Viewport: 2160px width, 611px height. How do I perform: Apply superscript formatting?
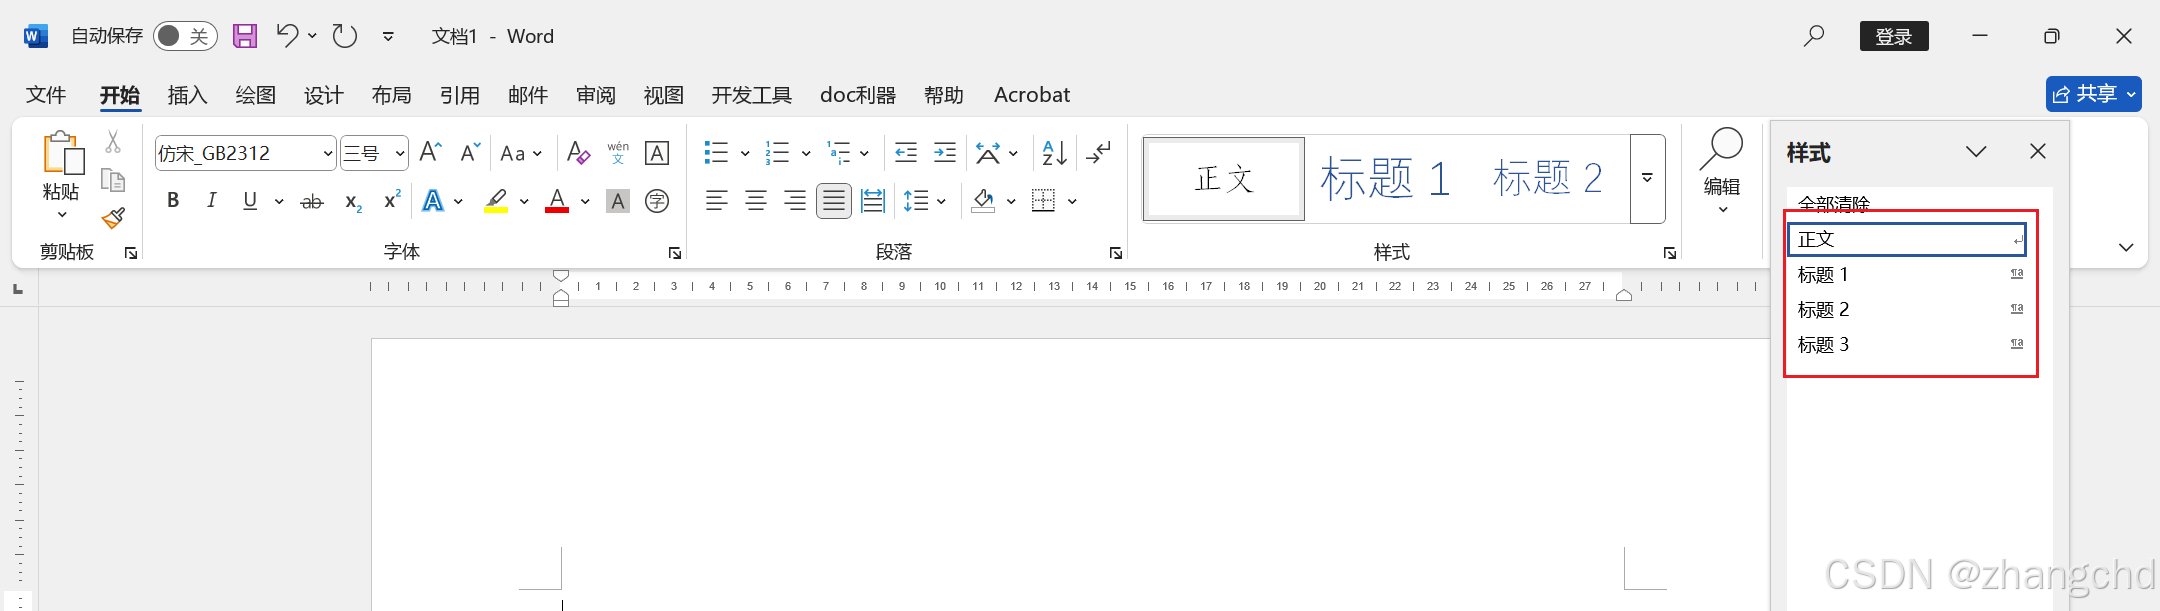pyautogui.click(x=392, y=201)
